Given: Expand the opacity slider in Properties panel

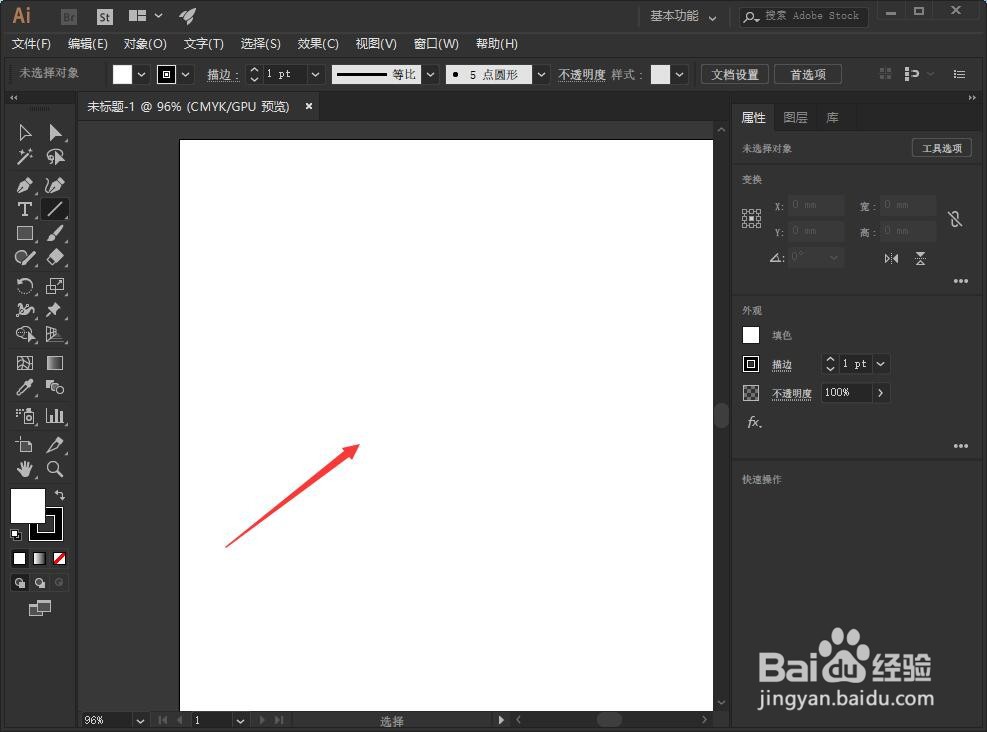Looking at the screenshot, I should pos(881,393).
